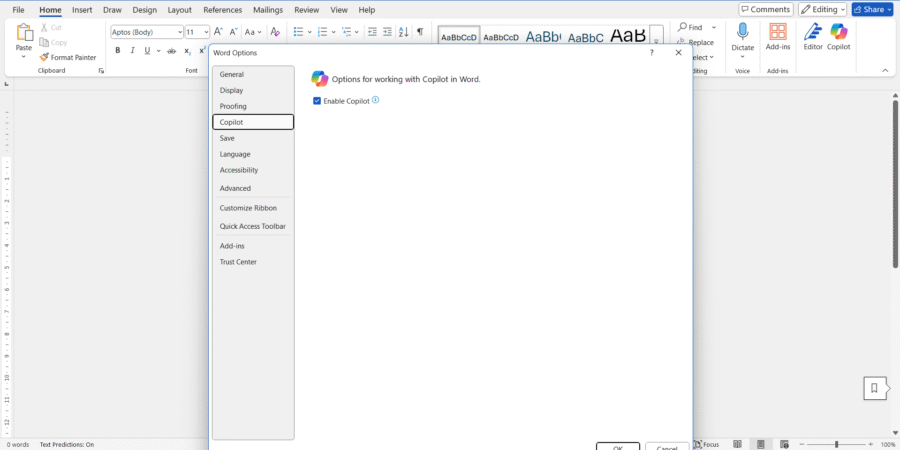Open the Editor pane
Screen dimensions: 900x450
point(813,37)
